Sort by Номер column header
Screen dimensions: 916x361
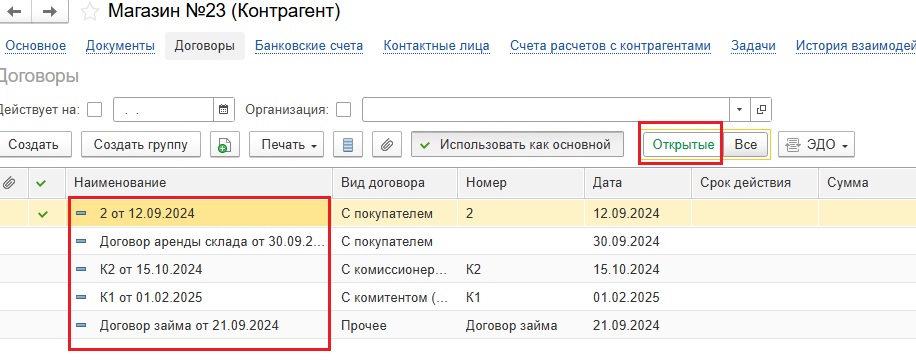point(521,183)
